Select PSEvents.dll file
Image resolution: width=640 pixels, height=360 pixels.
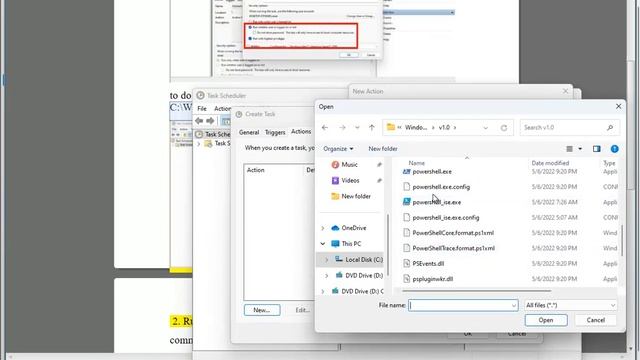428,264
